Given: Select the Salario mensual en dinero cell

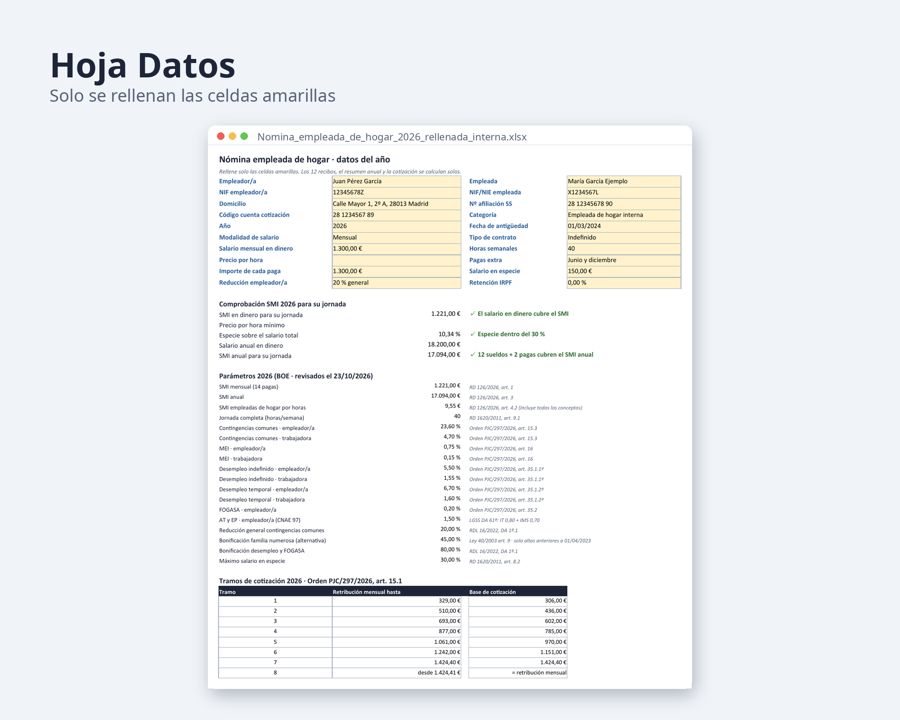Looking at the screenshot, I should pyautogui.click(x=396, y=249).
